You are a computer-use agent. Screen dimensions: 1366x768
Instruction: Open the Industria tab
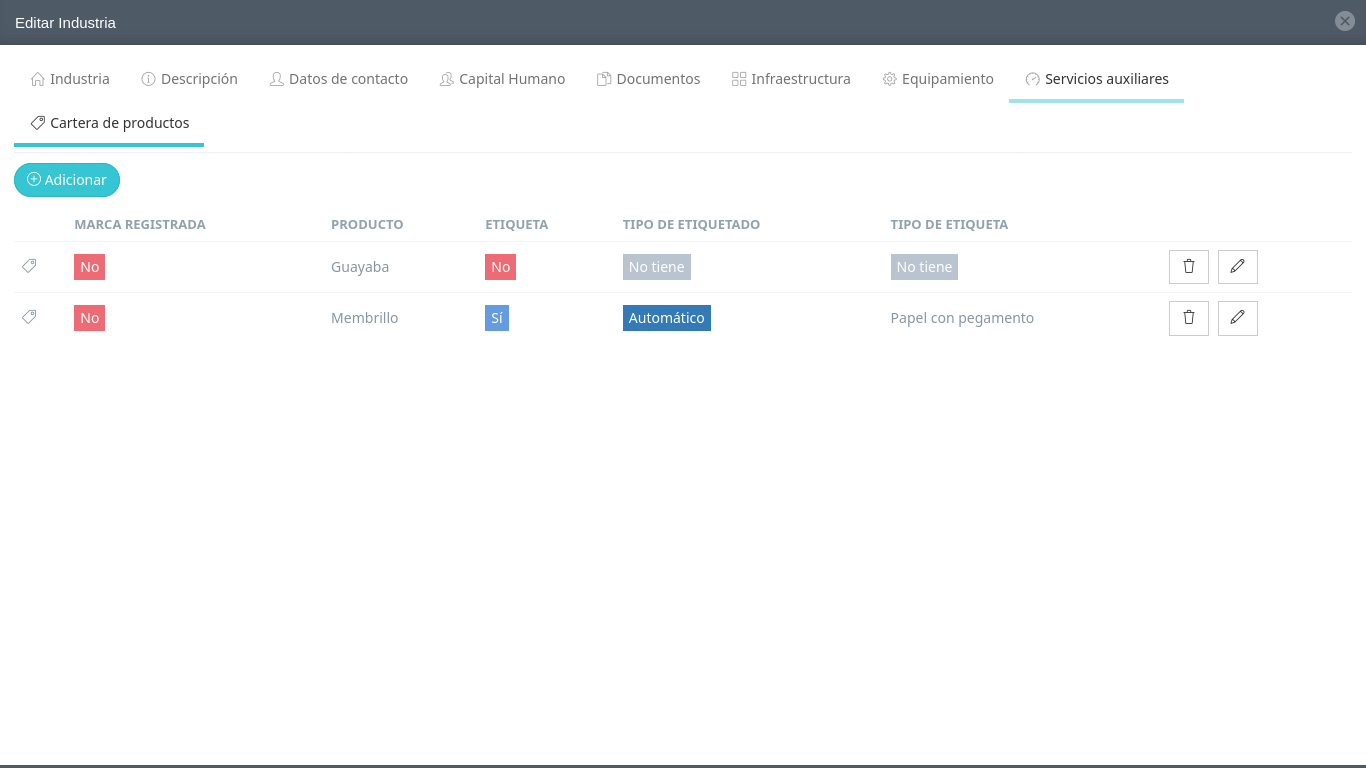70,79
